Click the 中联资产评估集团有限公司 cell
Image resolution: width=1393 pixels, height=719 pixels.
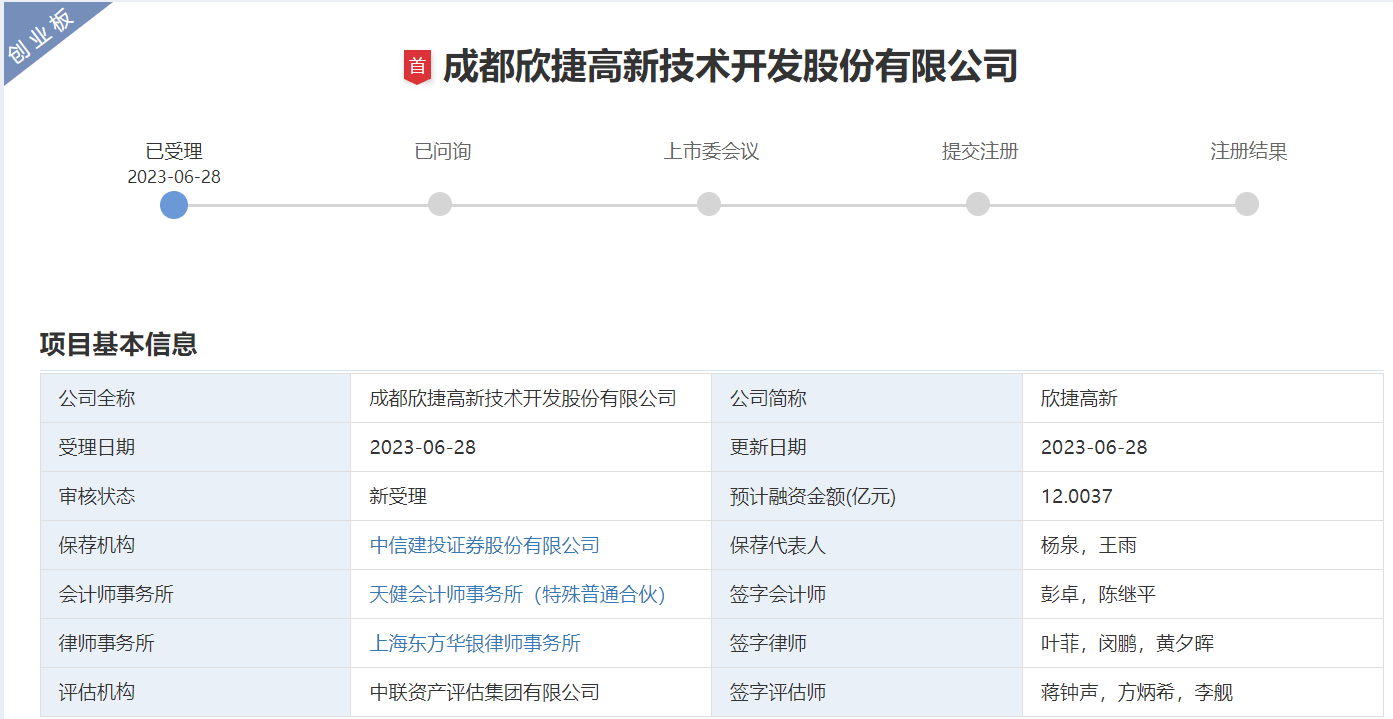point(531,692)
